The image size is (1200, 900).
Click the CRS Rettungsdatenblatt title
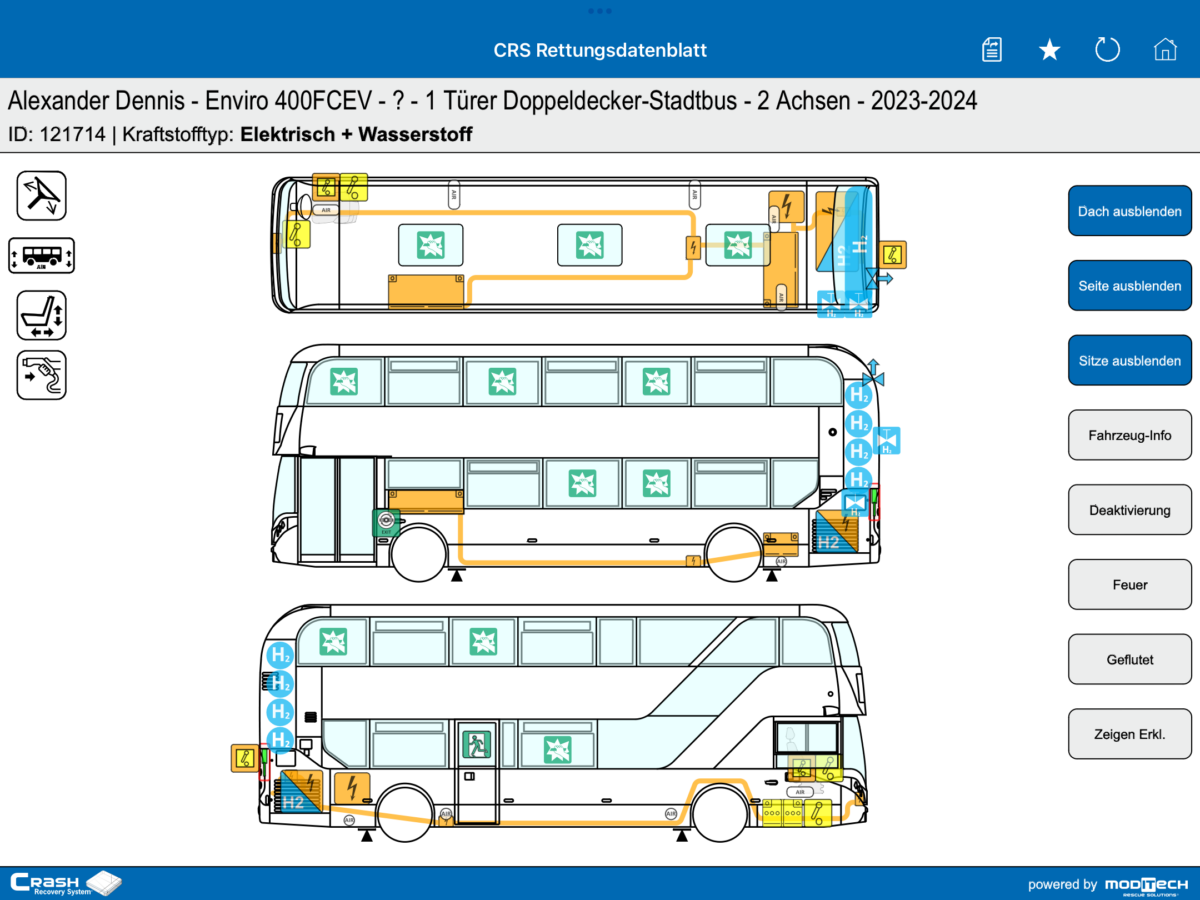600,50
